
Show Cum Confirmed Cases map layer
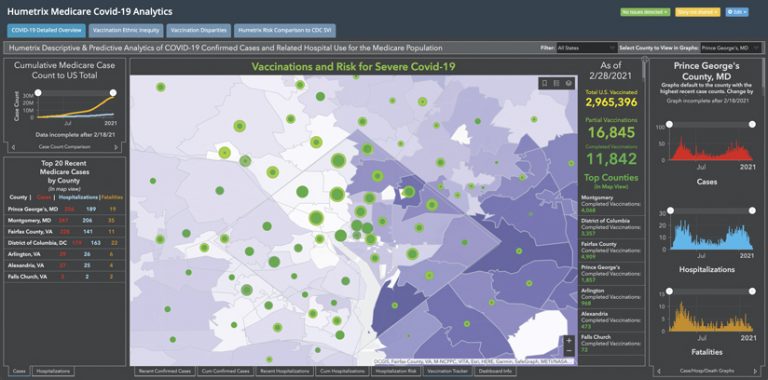(x=225, y=371)
